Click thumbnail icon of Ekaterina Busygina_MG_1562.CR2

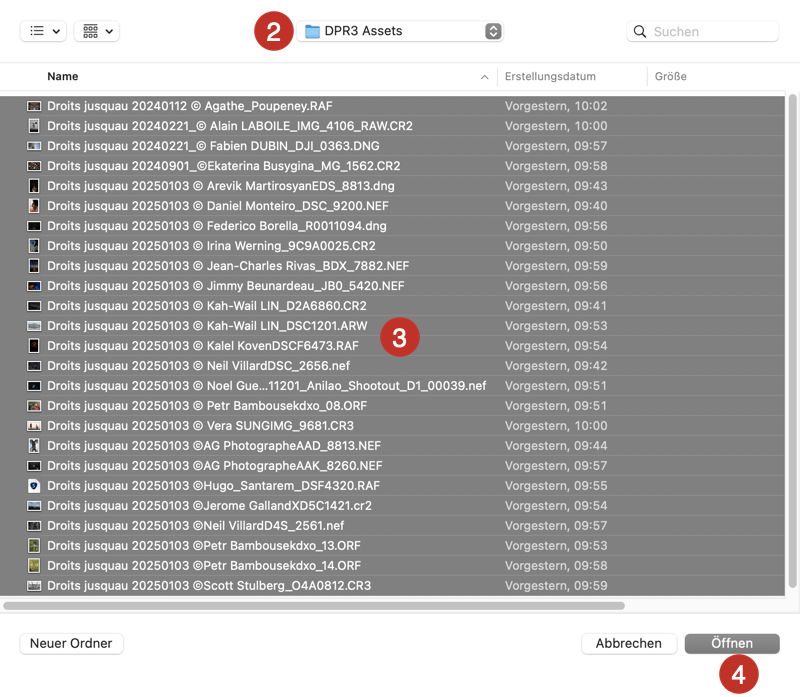click(x=34, y=166)
